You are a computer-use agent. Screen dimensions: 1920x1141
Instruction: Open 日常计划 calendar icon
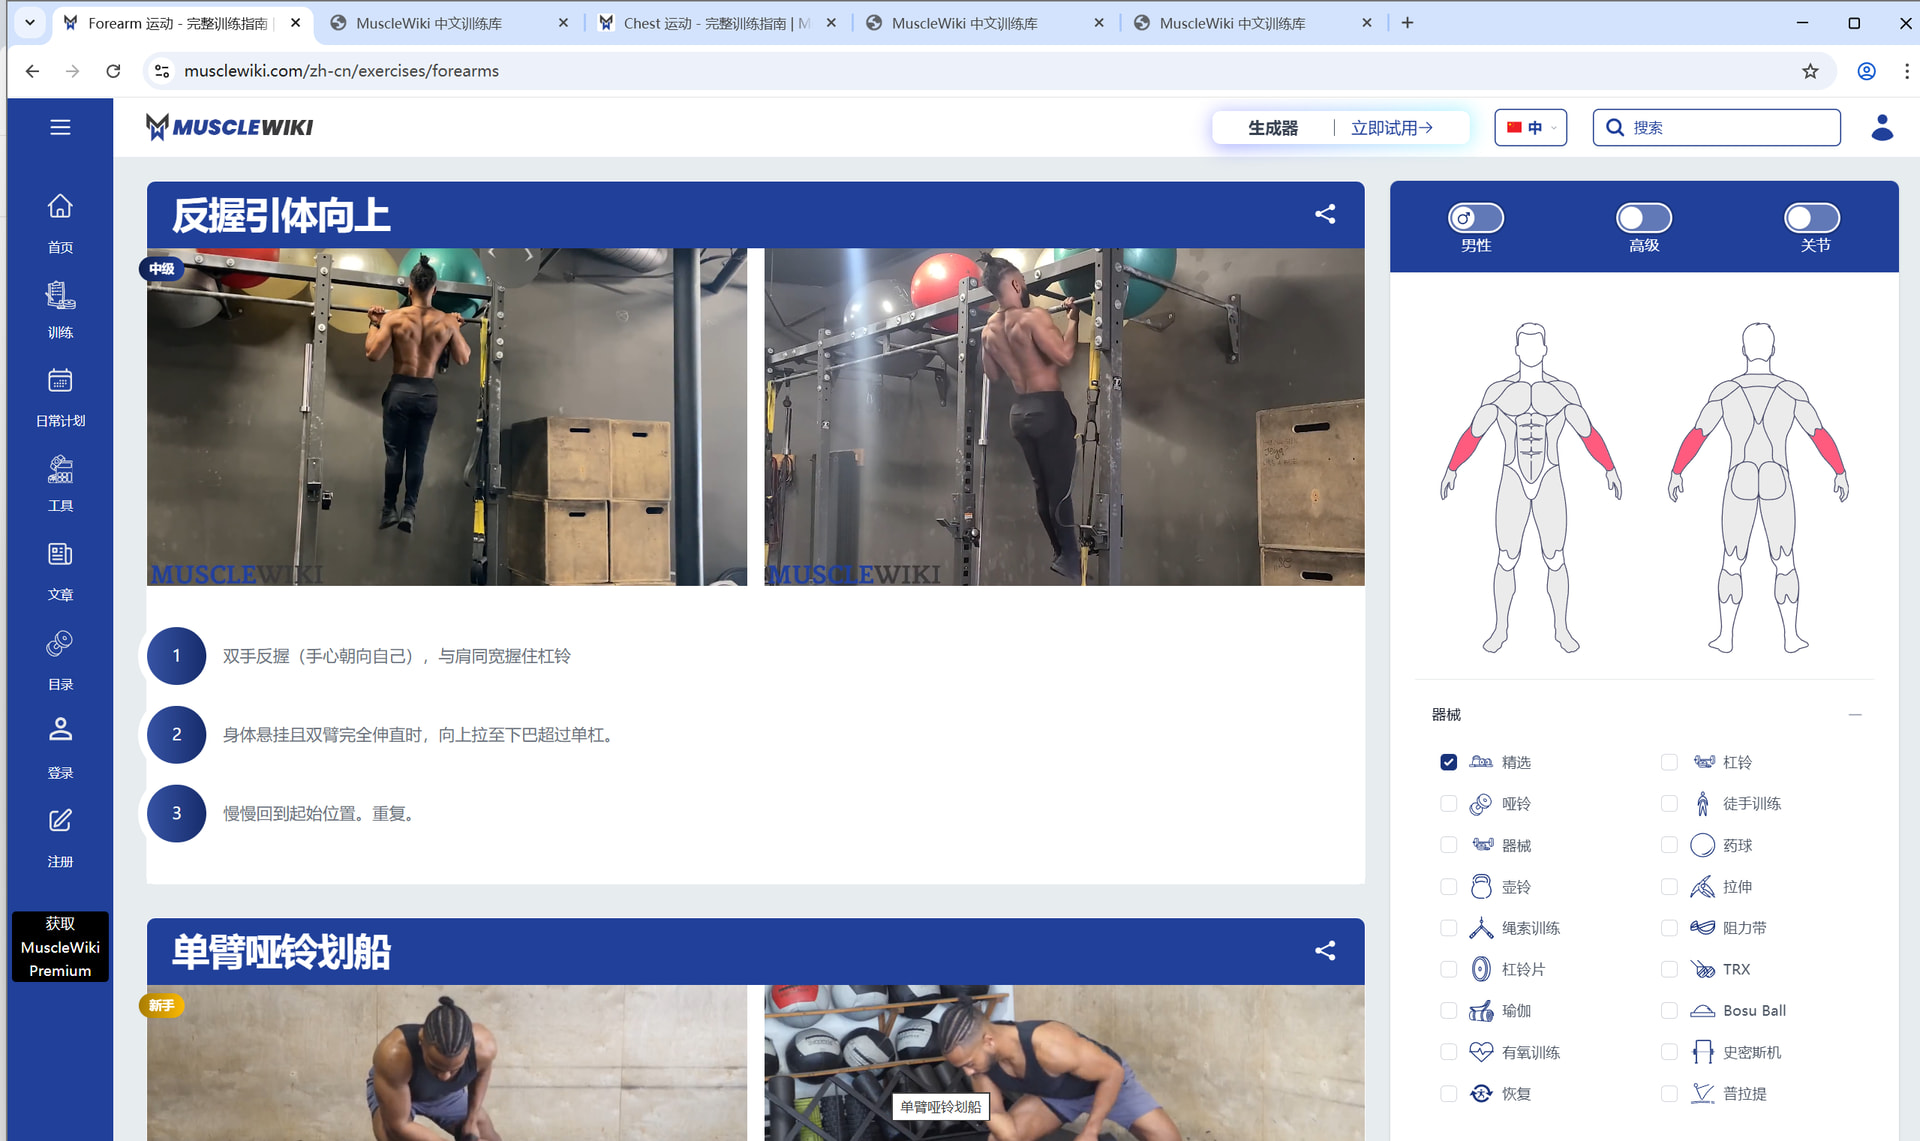[x=60, y=381]
